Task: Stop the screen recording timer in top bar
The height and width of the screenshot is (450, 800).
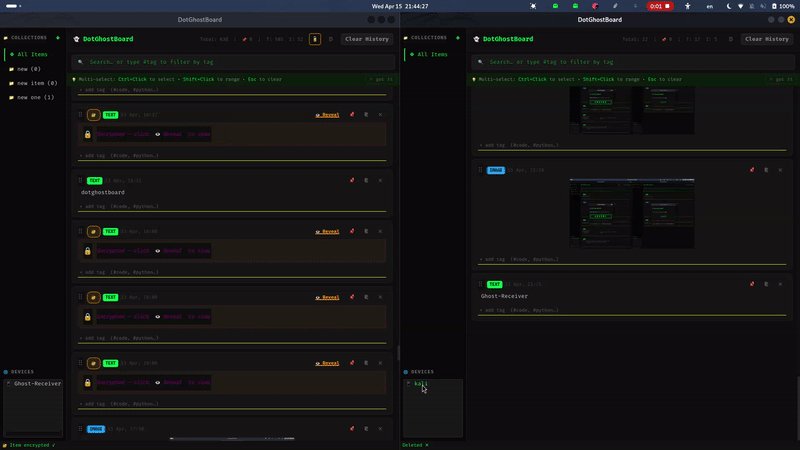Action: point(660,6)
